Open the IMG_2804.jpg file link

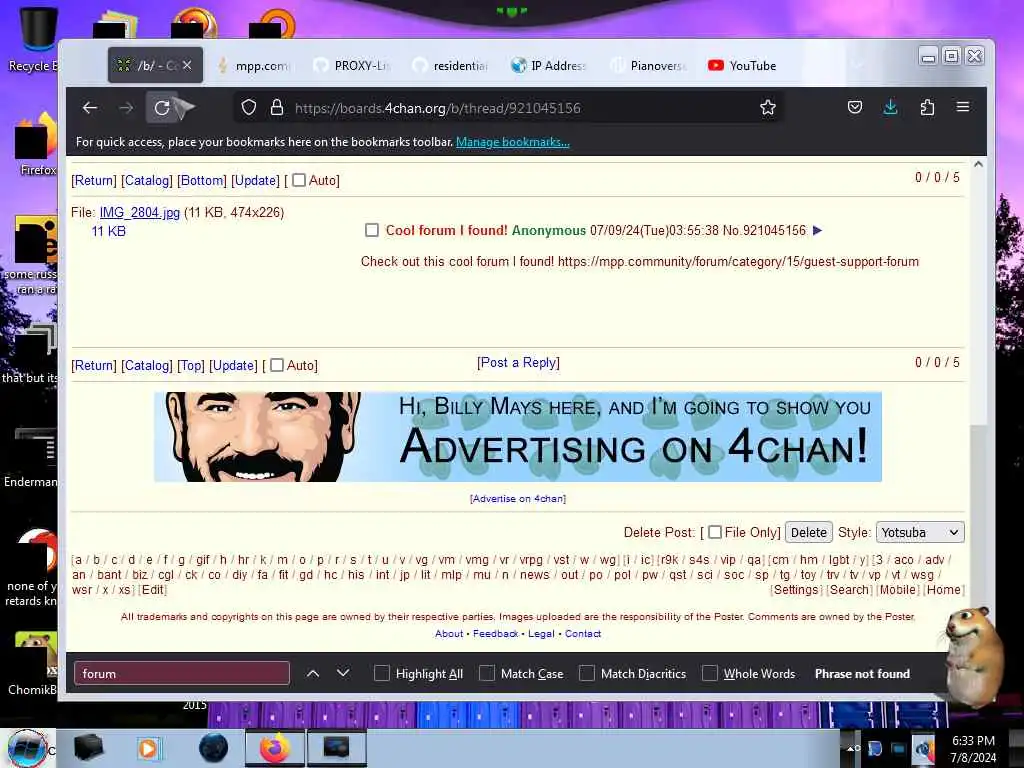(x=140, y=212)
